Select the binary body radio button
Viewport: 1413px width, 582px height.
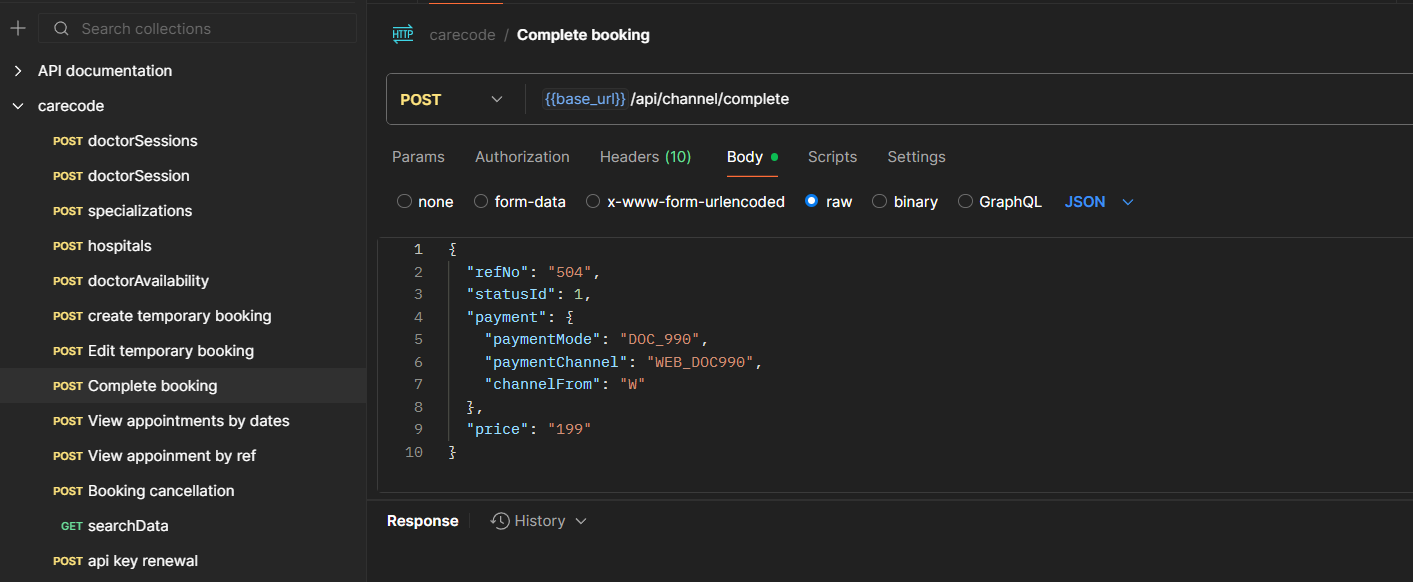(x=880, y=202)
